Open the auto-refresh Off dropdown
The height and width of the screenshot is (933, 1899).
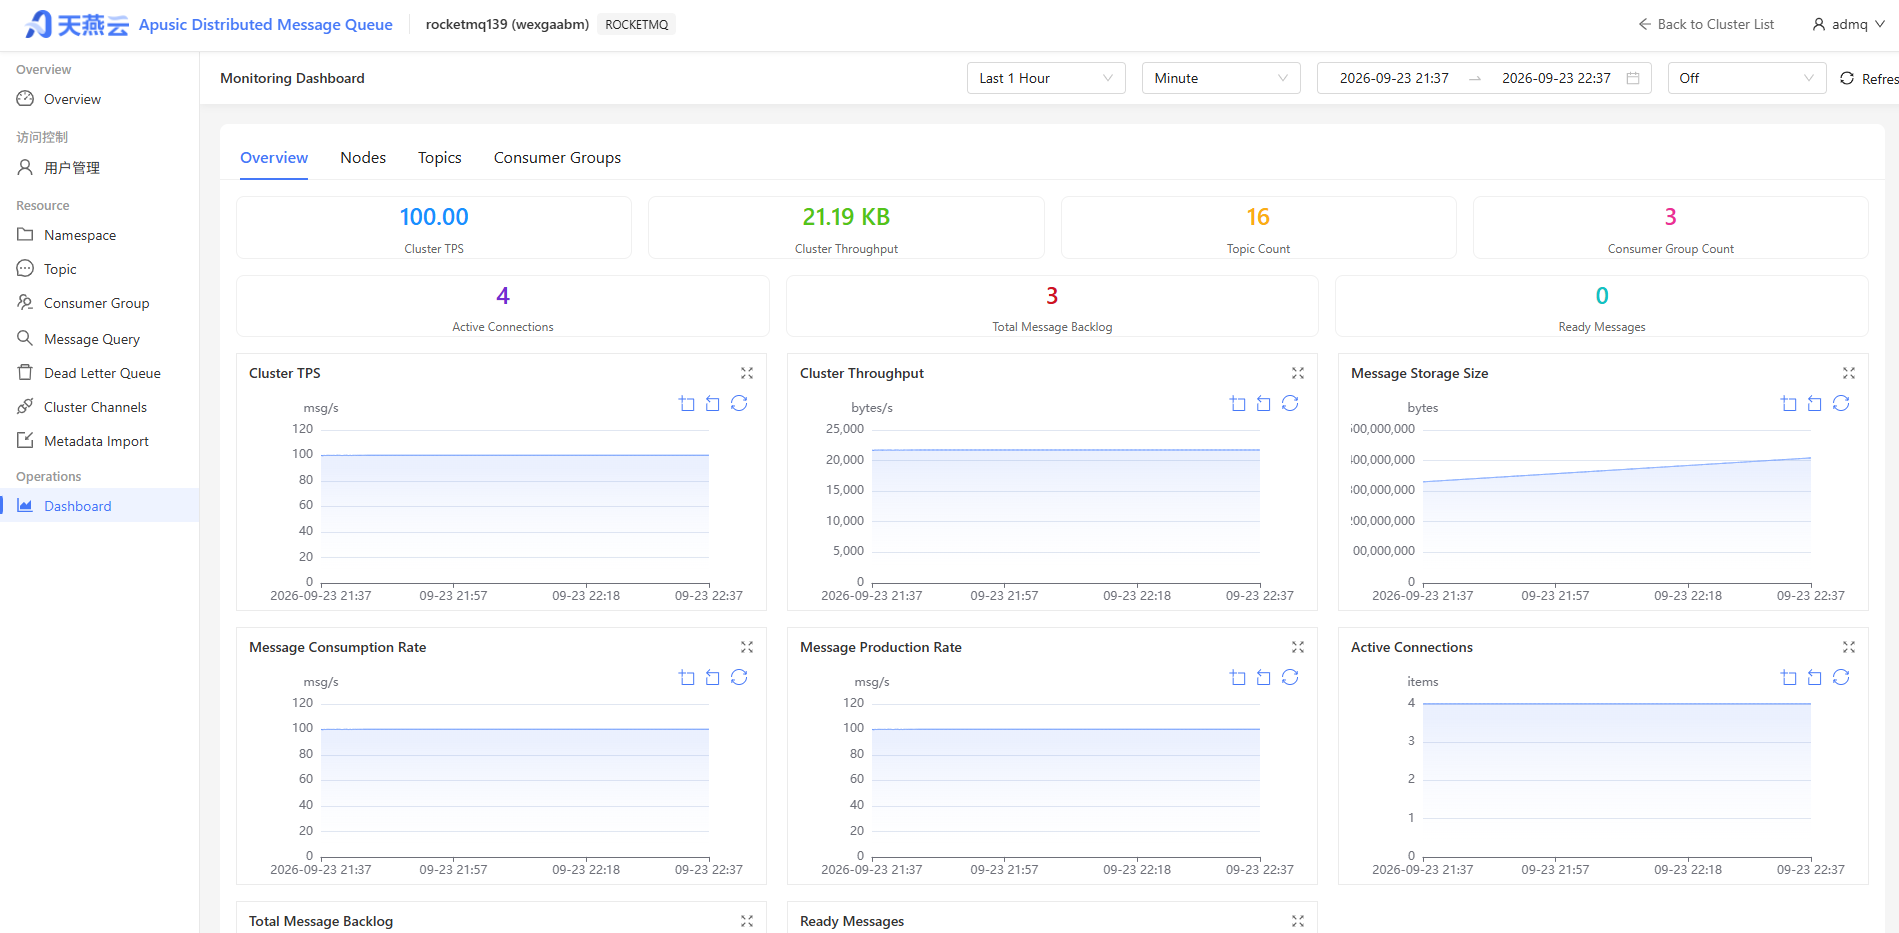click(x=1747, y=78)
